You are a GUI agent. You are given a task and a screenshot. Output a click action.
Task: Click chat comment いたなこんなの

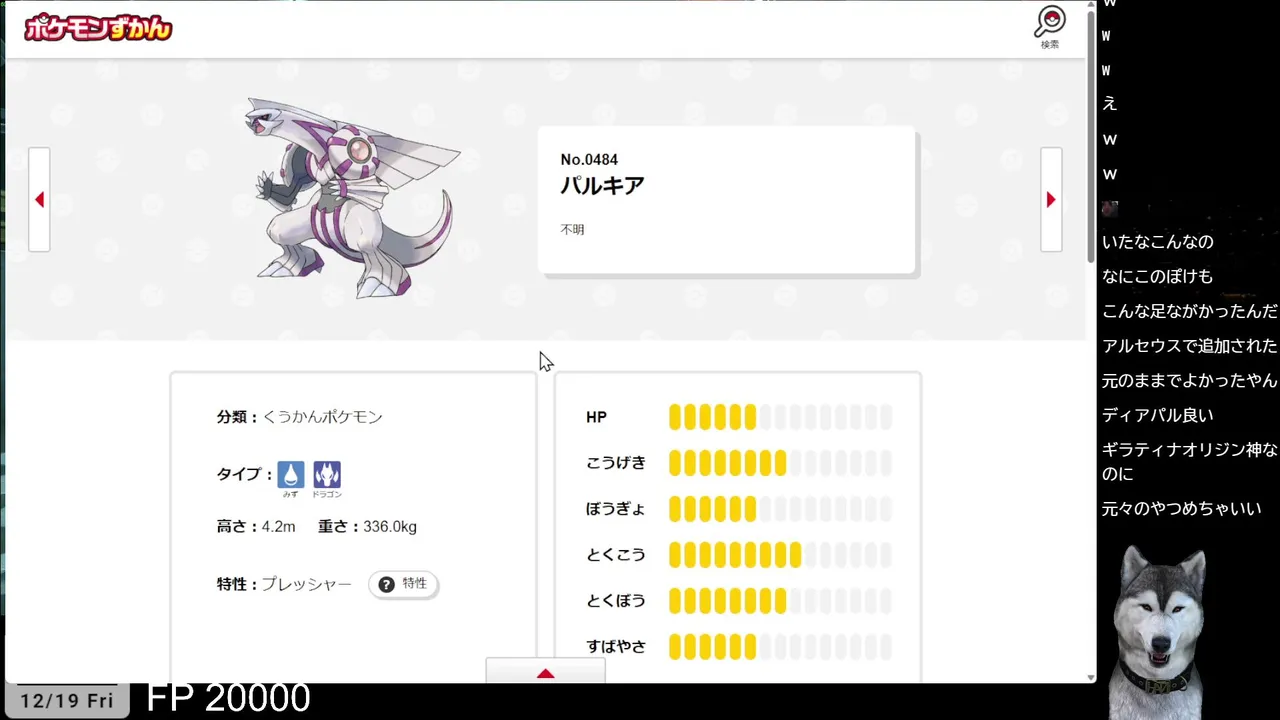(x=1157, y=242)
